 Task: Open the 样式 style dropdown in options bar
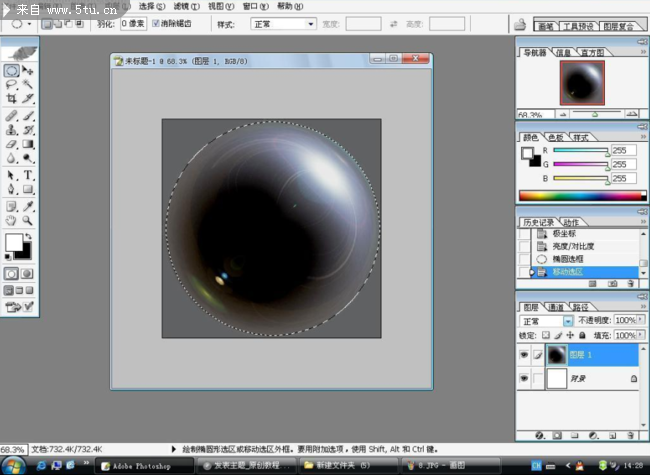tap(283, 23)
